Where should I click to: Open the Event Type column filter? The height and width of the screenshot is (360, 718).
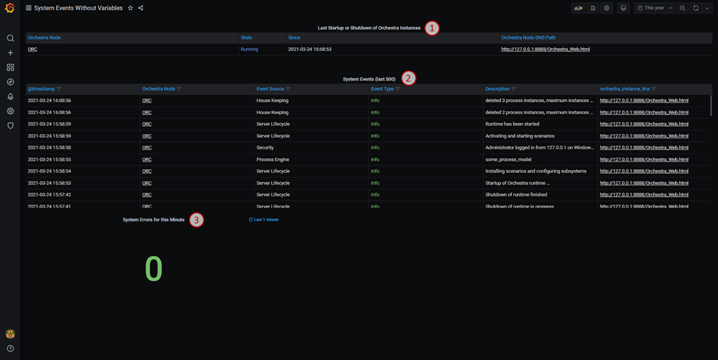398,89
